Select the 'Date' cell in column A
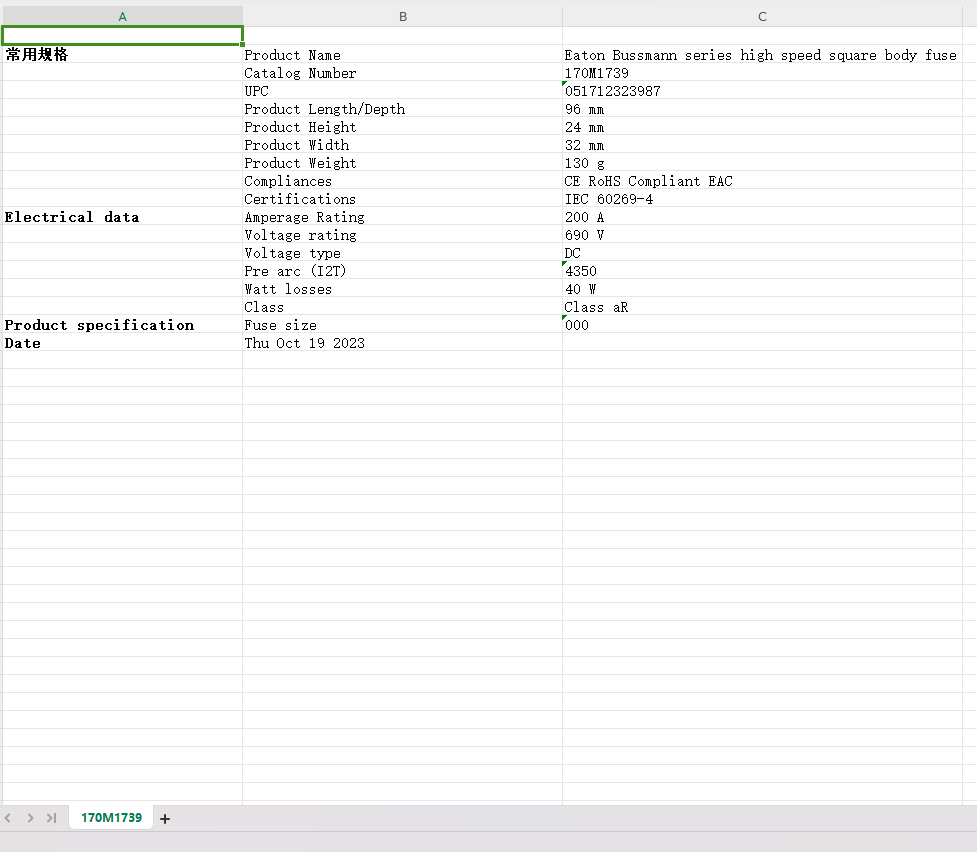This screenshot has height=852, width=977. (x=123, y=342)
